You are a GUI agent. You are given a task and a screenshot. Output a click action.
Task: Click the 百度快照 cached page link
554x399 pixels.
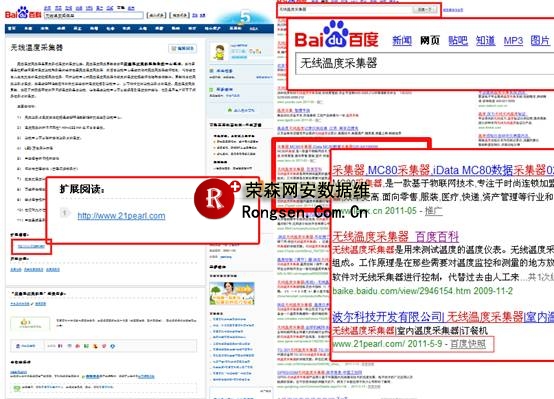468,344
